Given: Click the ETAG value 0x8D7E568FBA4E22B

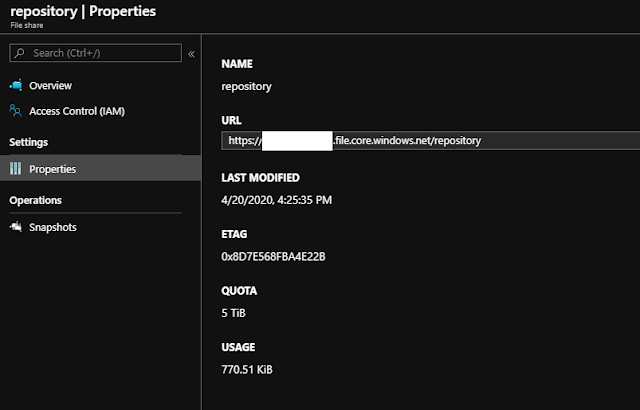Looking at the screenshot, I should coord(273,256).
